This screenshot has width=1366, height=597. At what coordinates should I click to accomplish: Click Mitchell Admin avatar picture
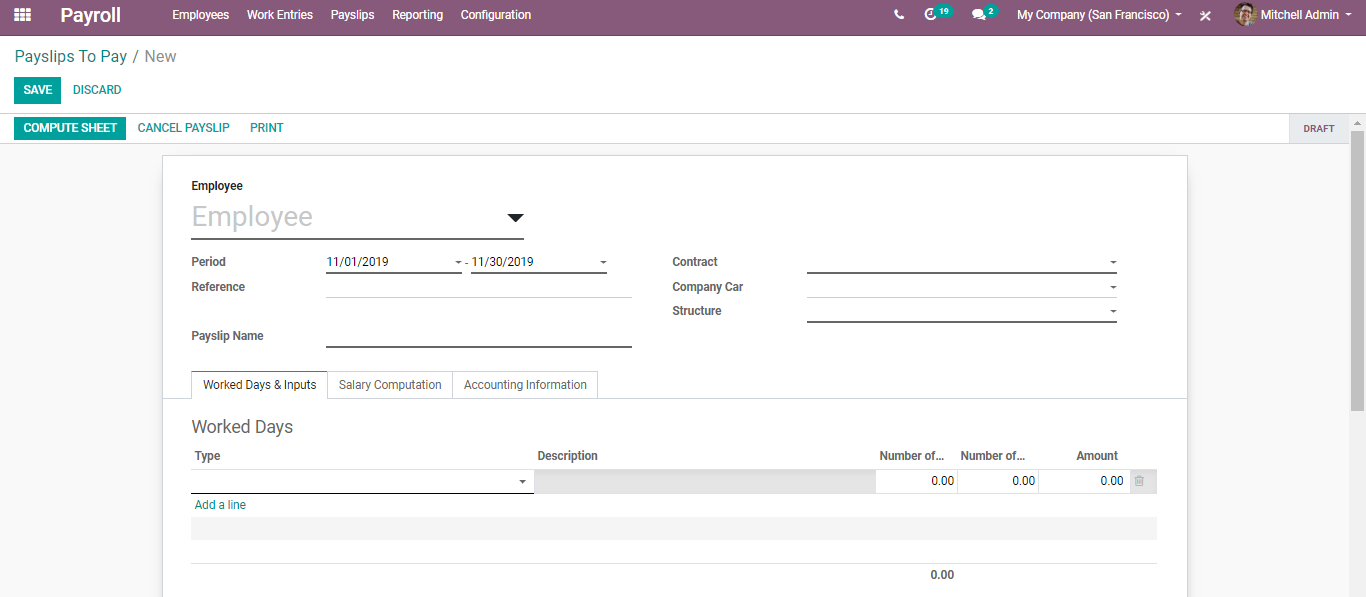pos(1245,15)
